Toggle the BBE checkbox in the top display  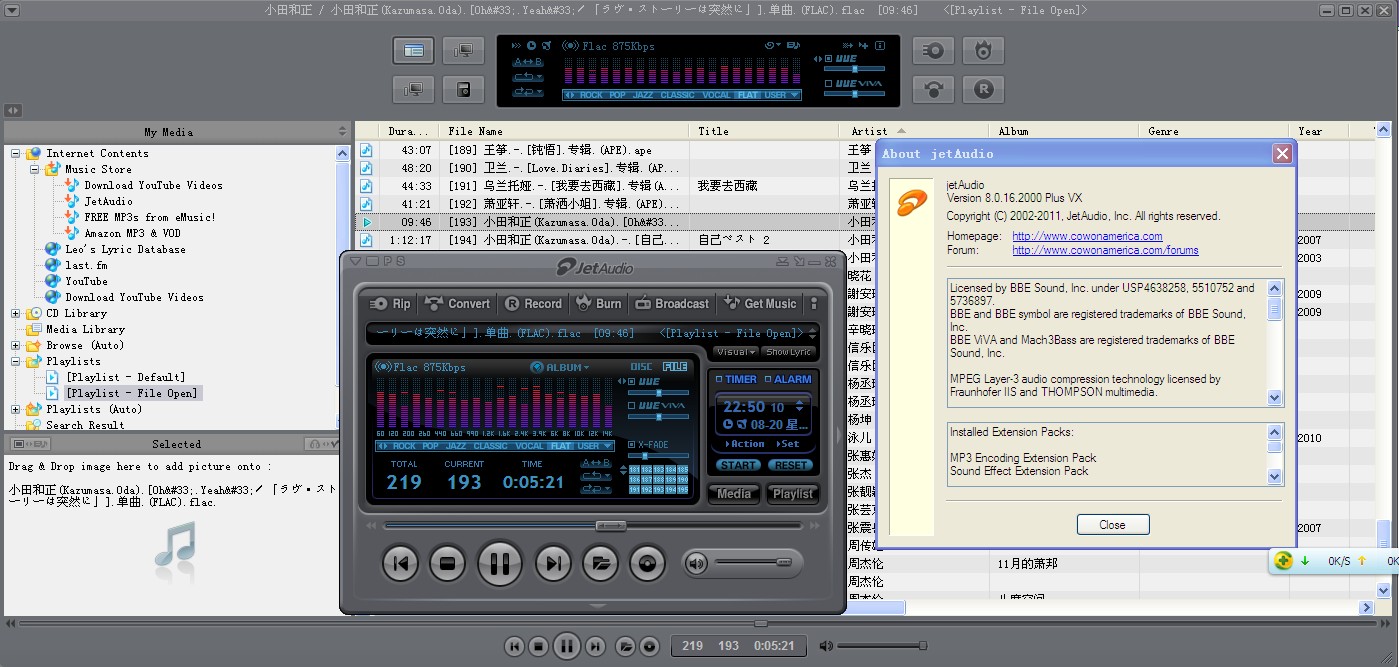click(x=828, y=59)
